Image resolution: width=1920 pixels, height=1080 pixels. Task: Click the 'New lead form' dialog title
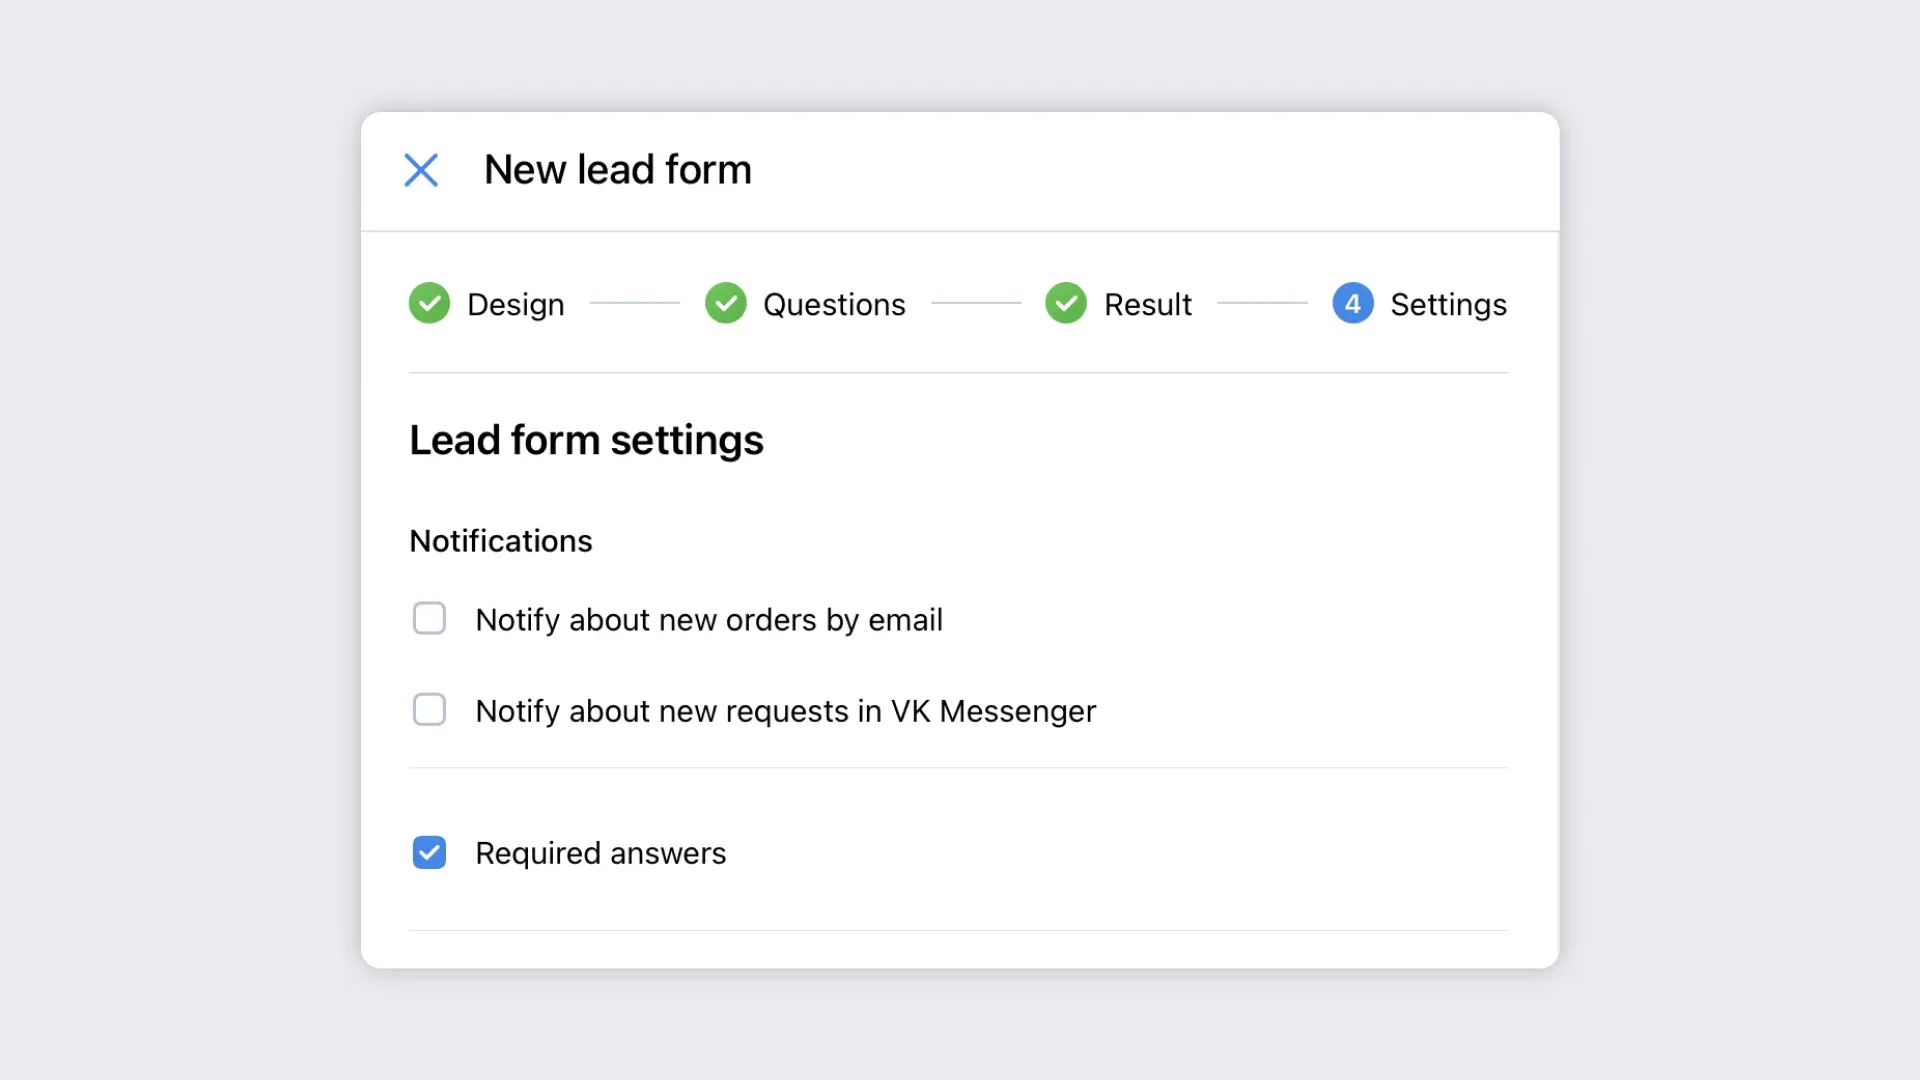coord(617,170)
